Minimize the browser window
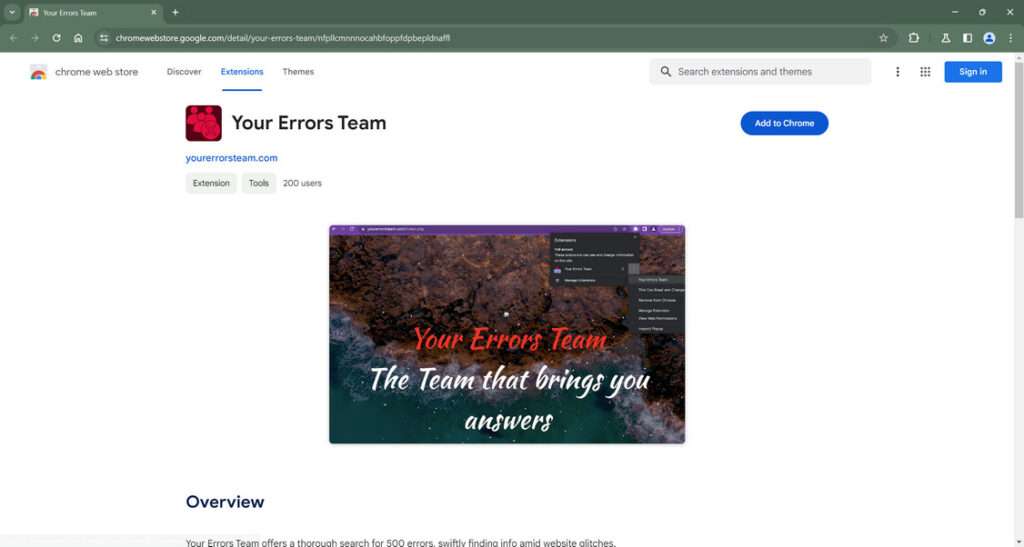The width and height of the screenshot is (1024, 547). 955,12
